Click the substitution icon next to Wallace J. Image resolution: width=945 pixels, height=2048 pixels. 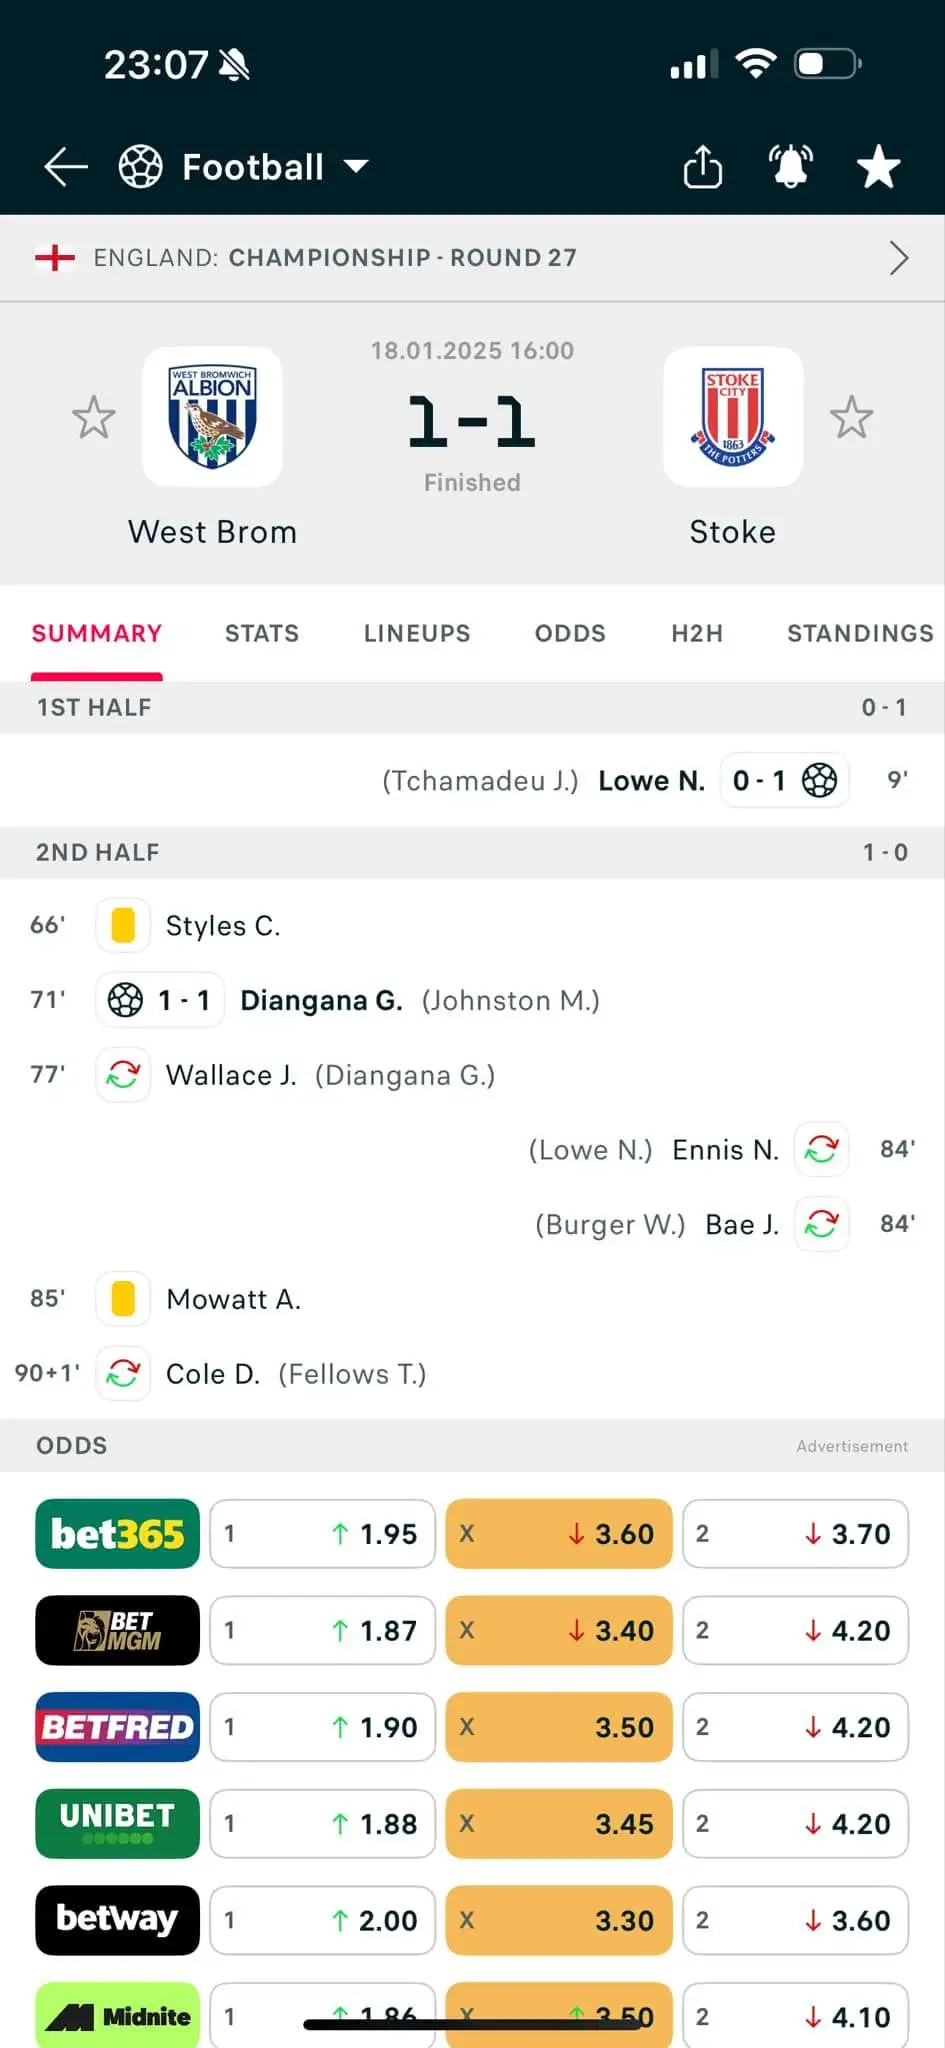click(x=122, y=1074)
